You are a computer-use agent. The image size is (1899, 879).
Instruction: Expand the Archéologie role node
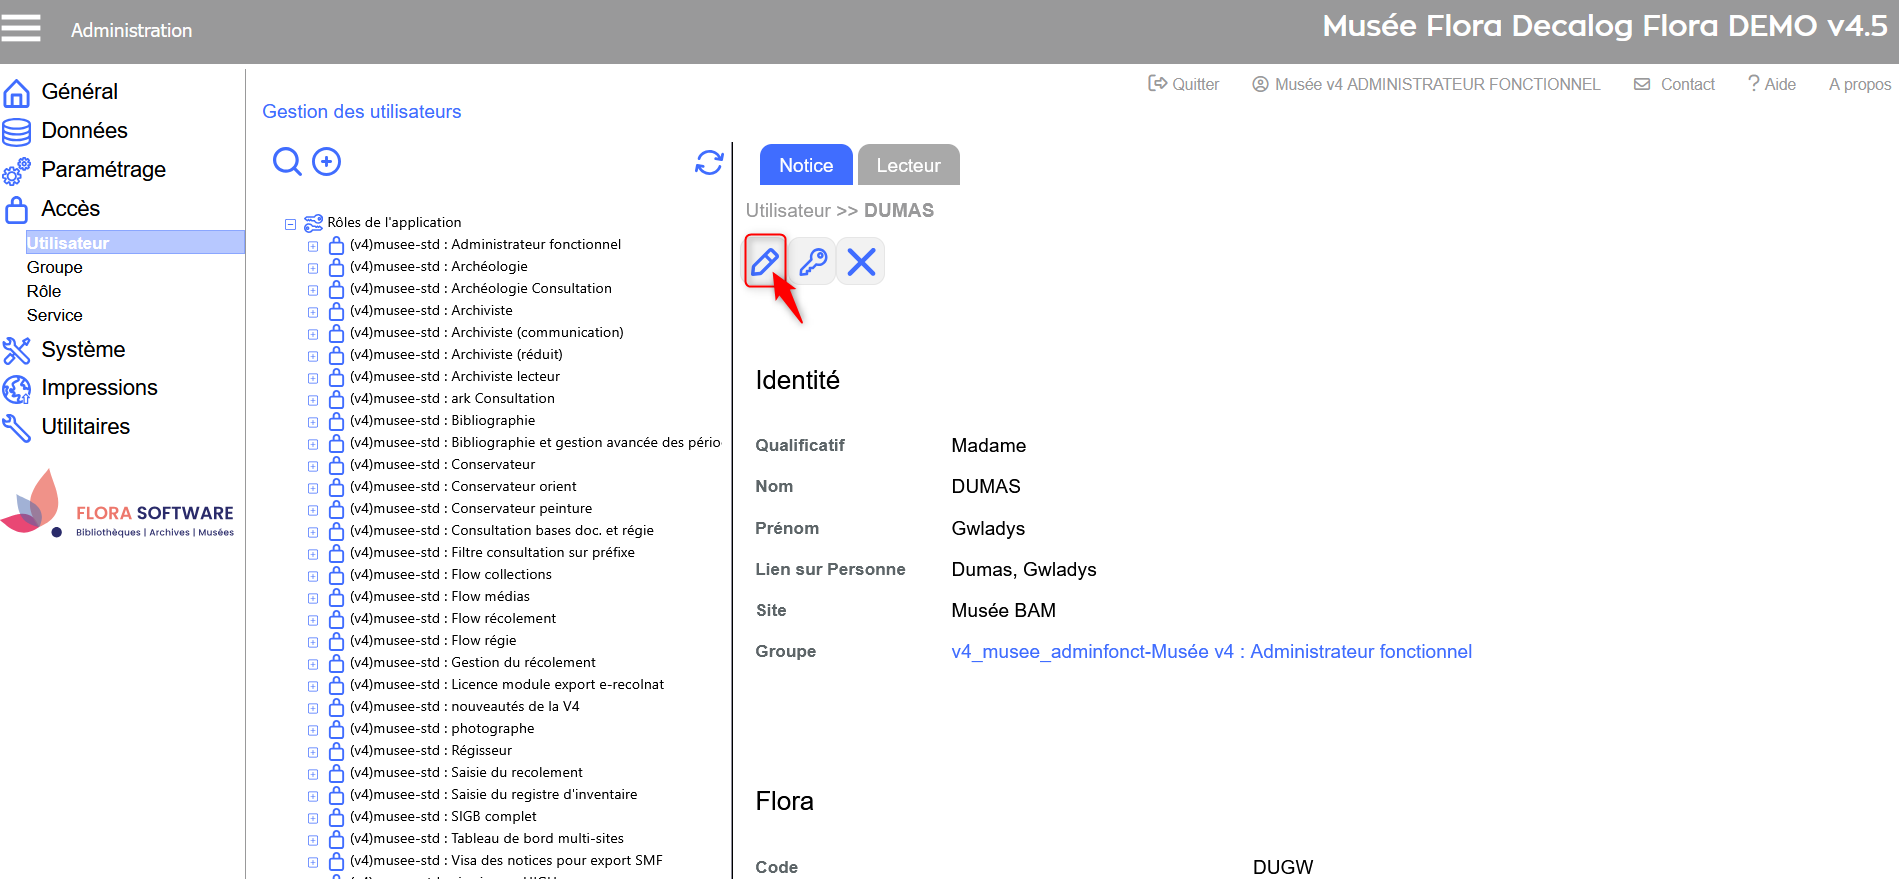[x=313, y=268]
